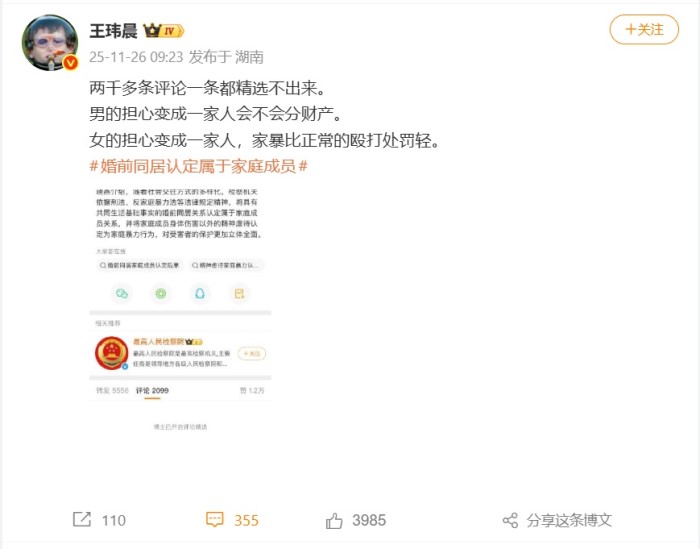Open 王玮晨's profile avatar
This screenshot has width=700, height=549.
[x=50, y=42]
